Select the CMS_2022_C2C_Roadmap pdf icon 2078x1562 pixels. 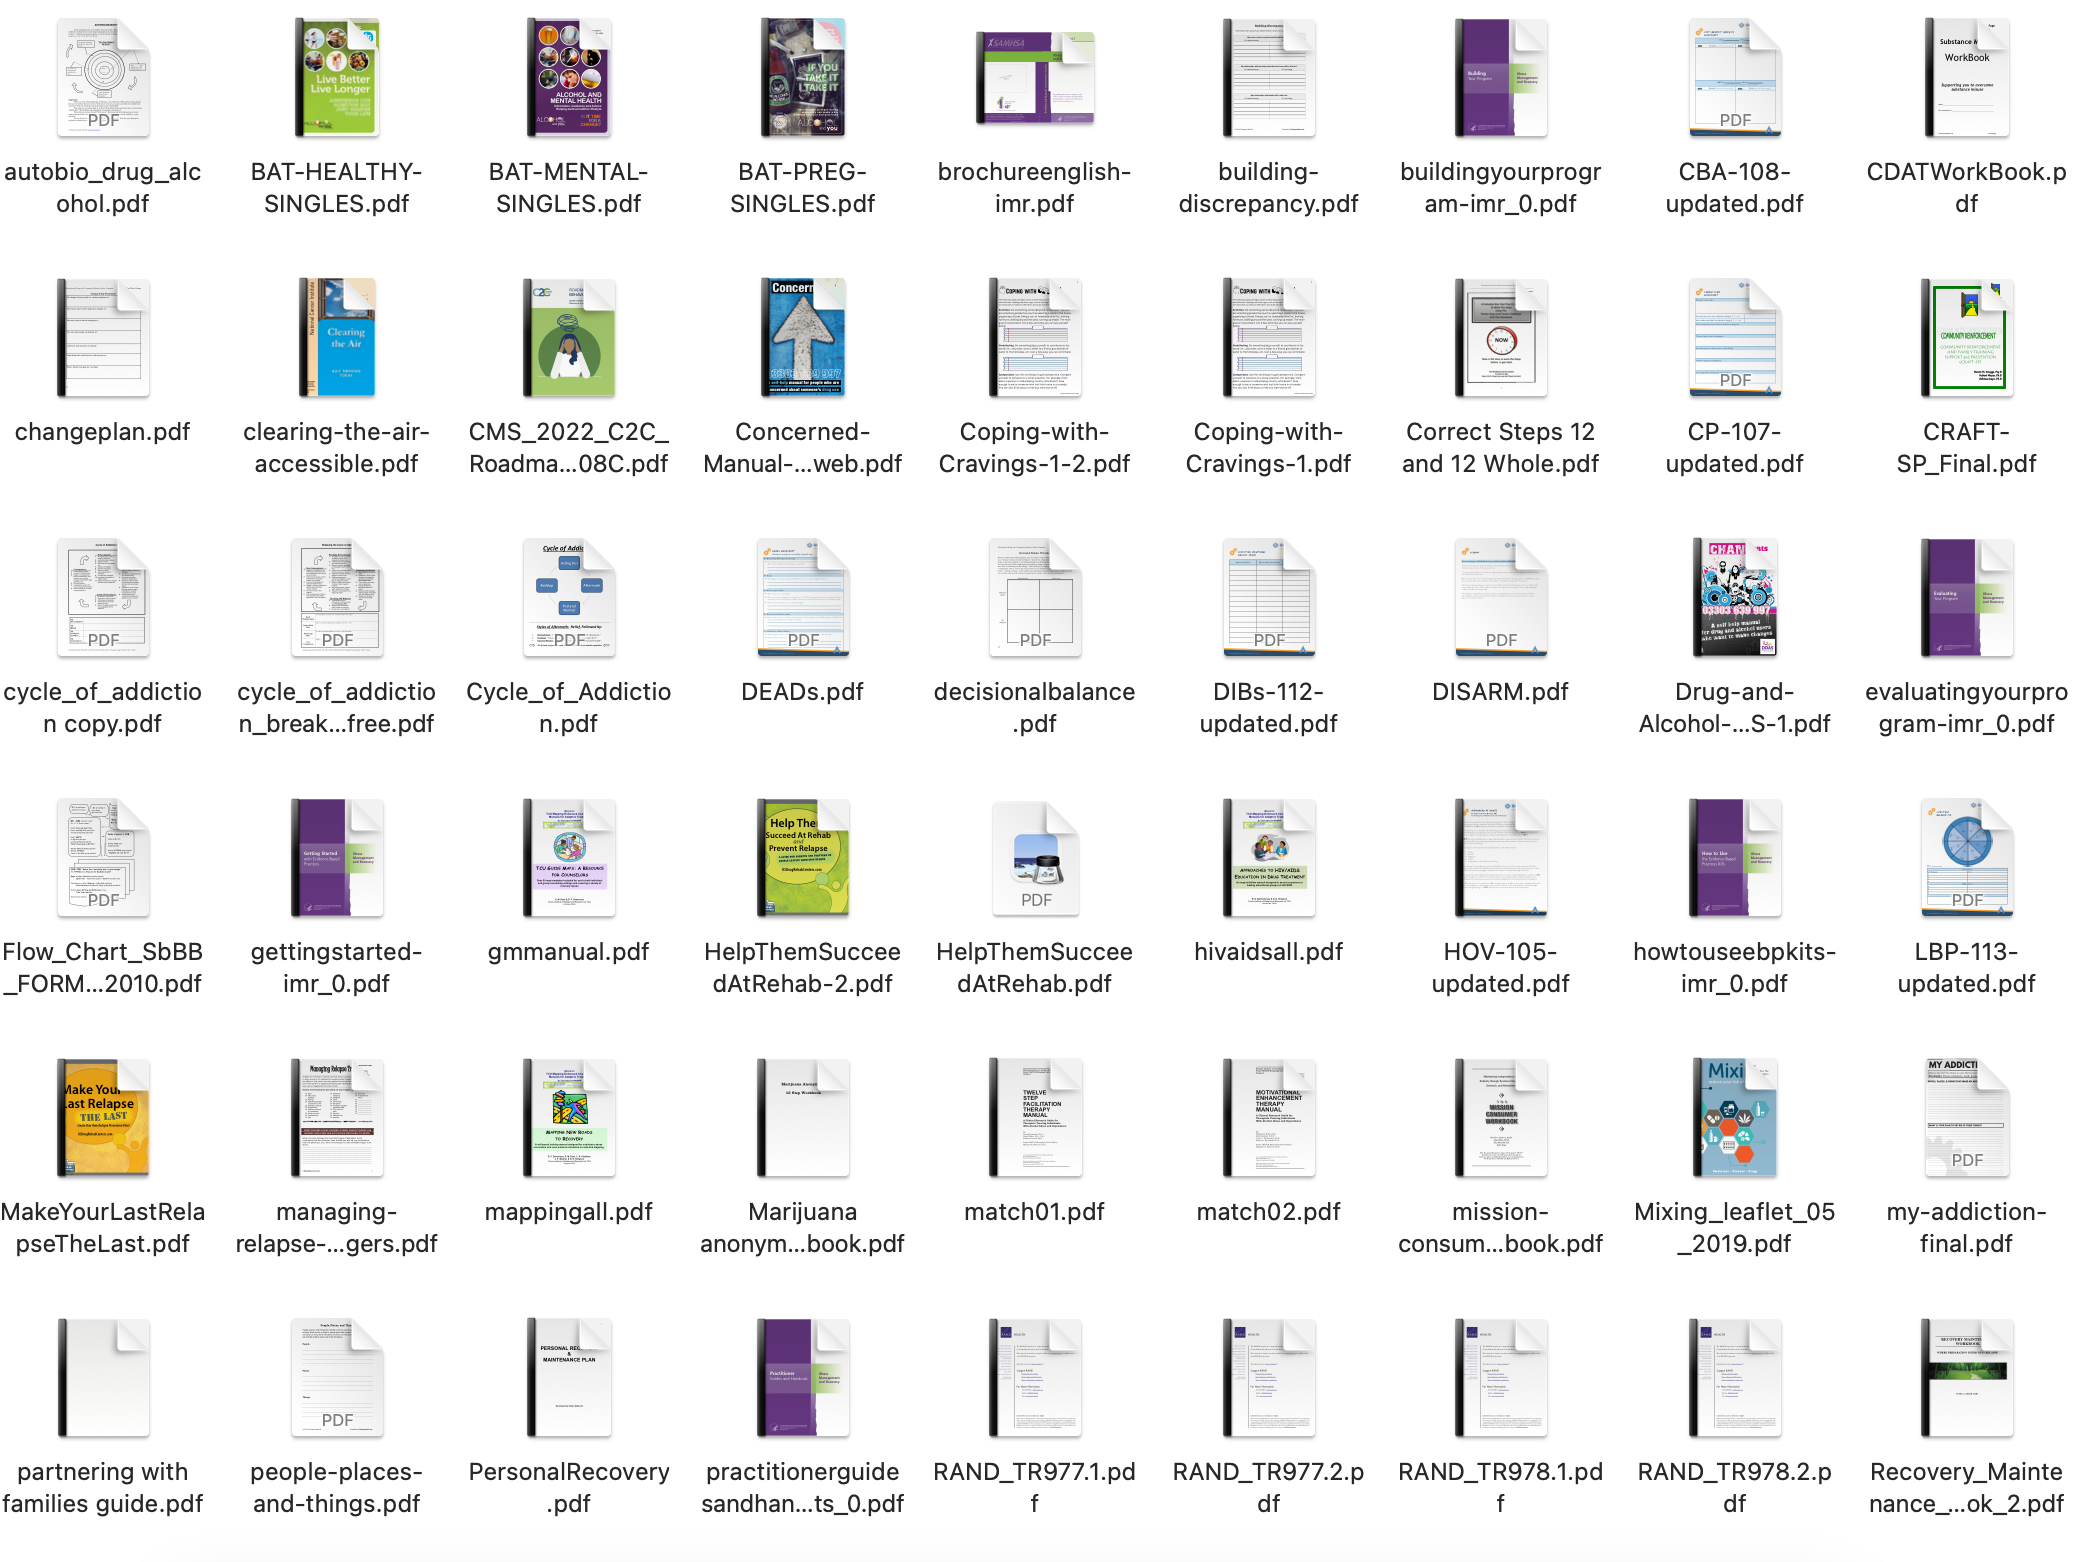pyautogui.click(x=569, y=338)
